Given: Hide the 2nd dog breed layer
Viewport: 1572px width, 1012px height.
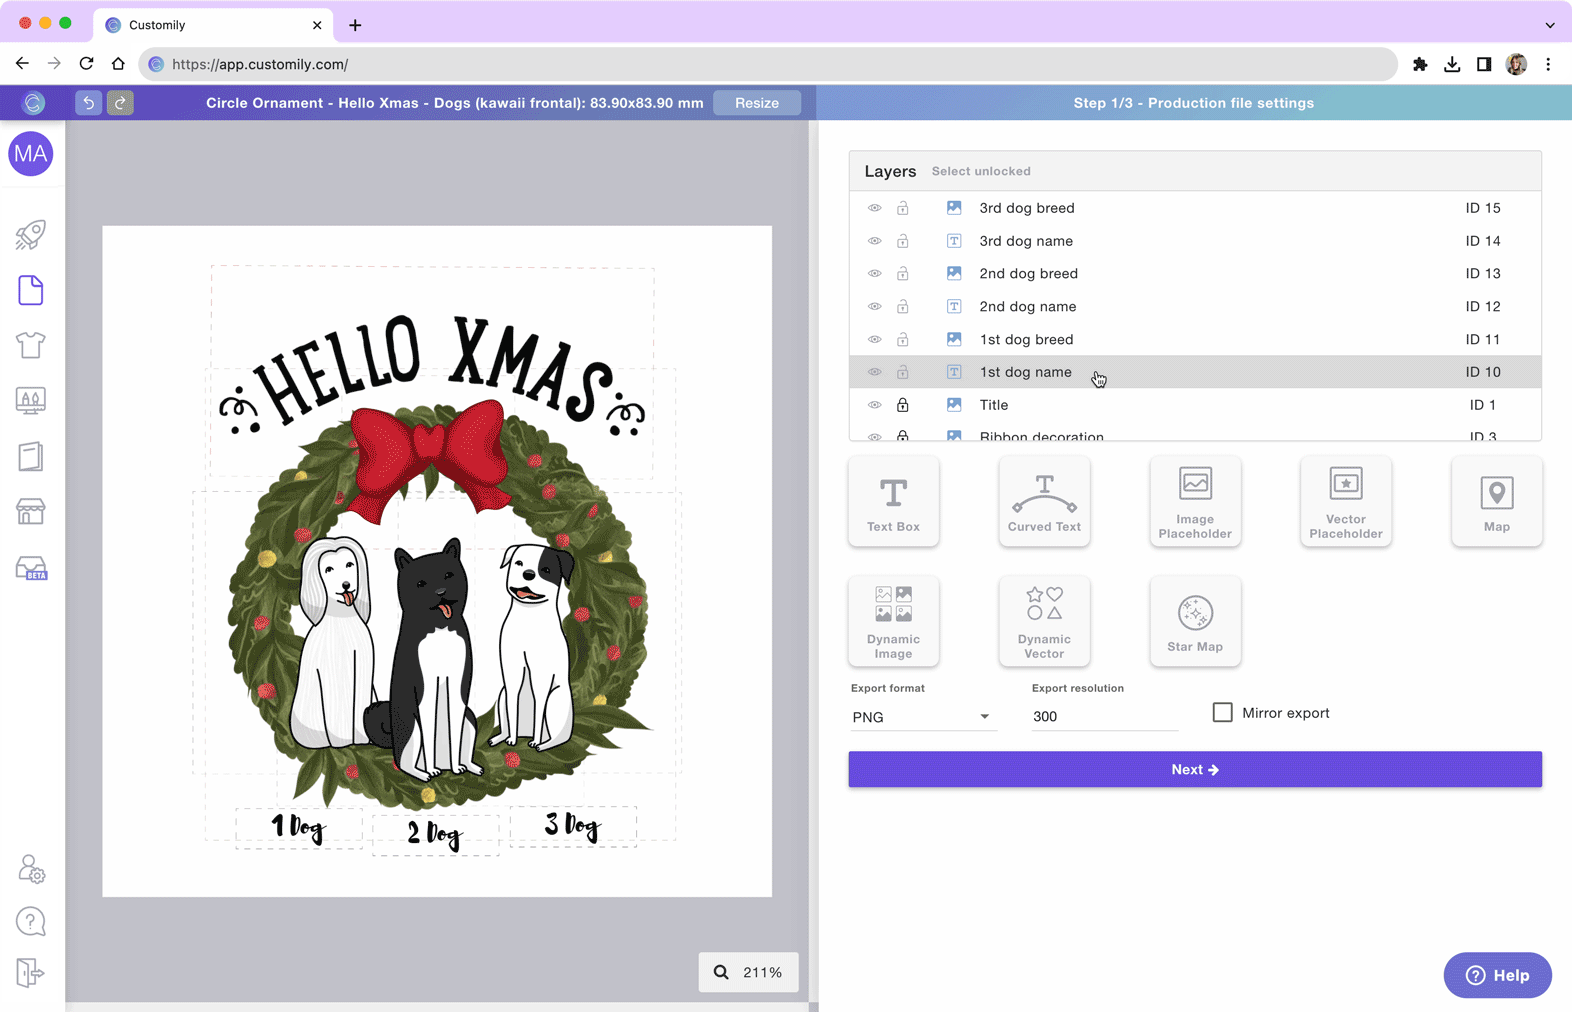Looking at the screenshot, I should point(875,273).
